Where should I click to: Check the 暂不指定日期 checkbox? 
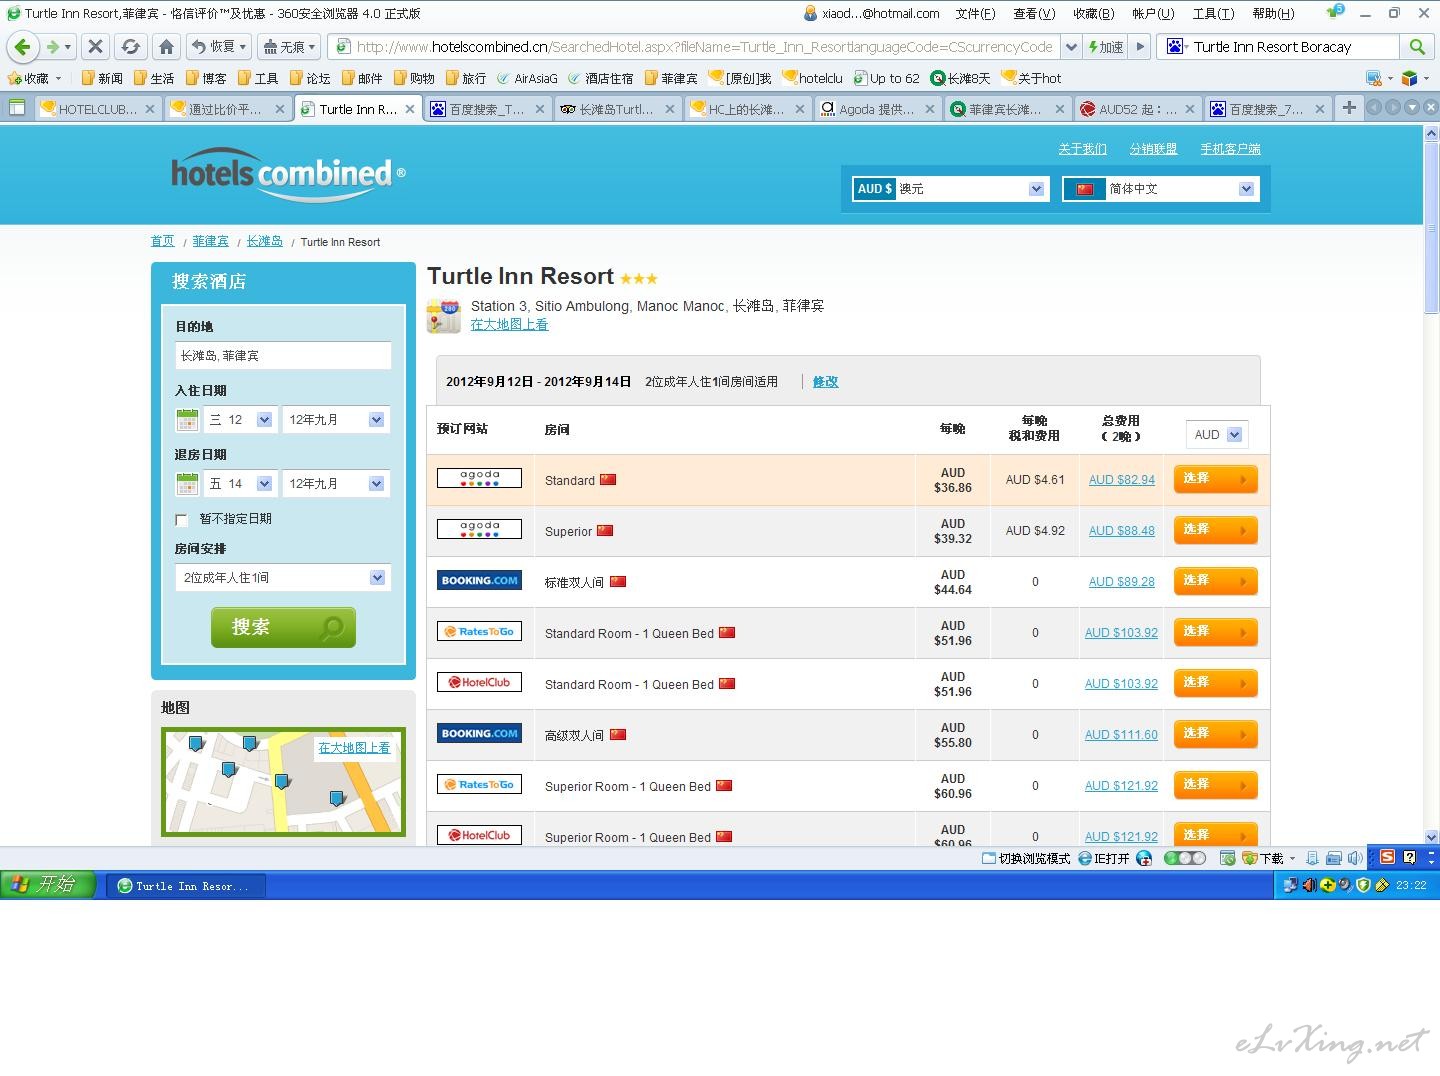(x=181, y=520)
